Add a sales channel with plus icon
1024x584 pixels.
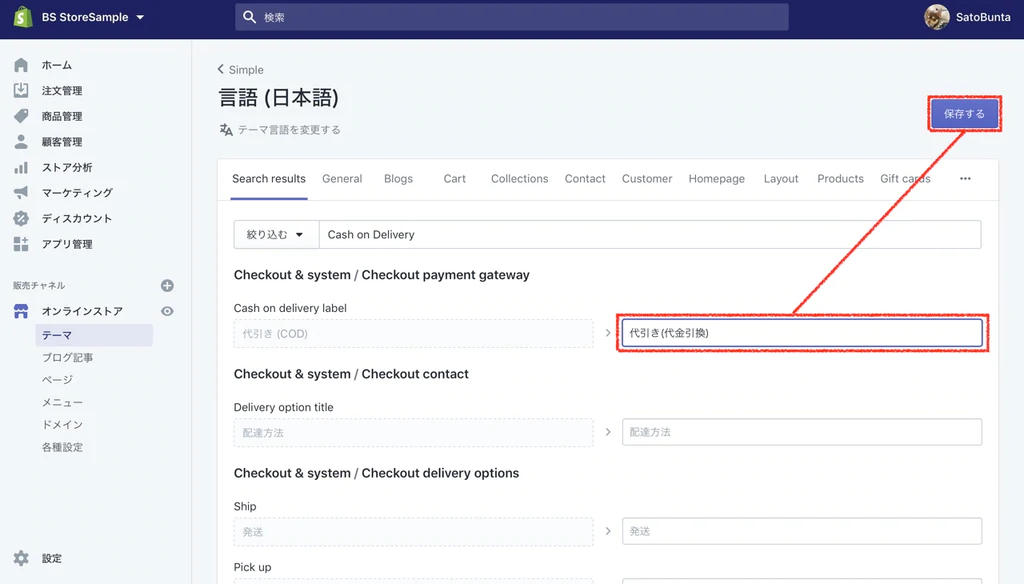[x=167, y=286]
